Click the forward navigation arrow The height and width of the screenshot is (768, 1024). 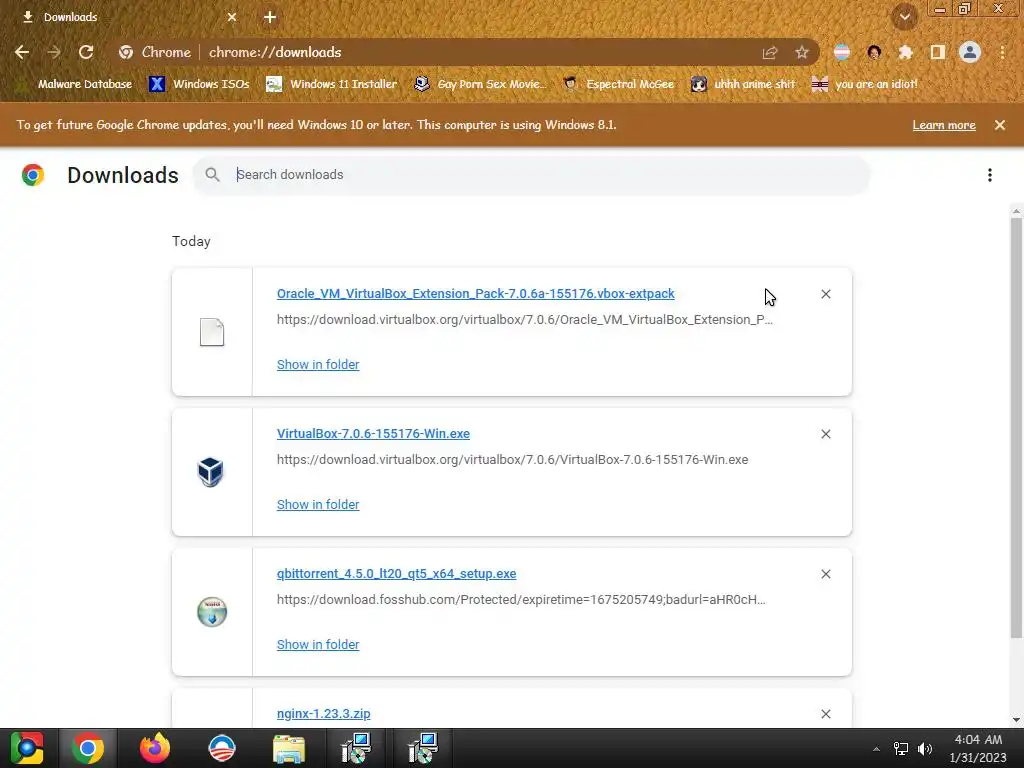click(x=54, y=52)
